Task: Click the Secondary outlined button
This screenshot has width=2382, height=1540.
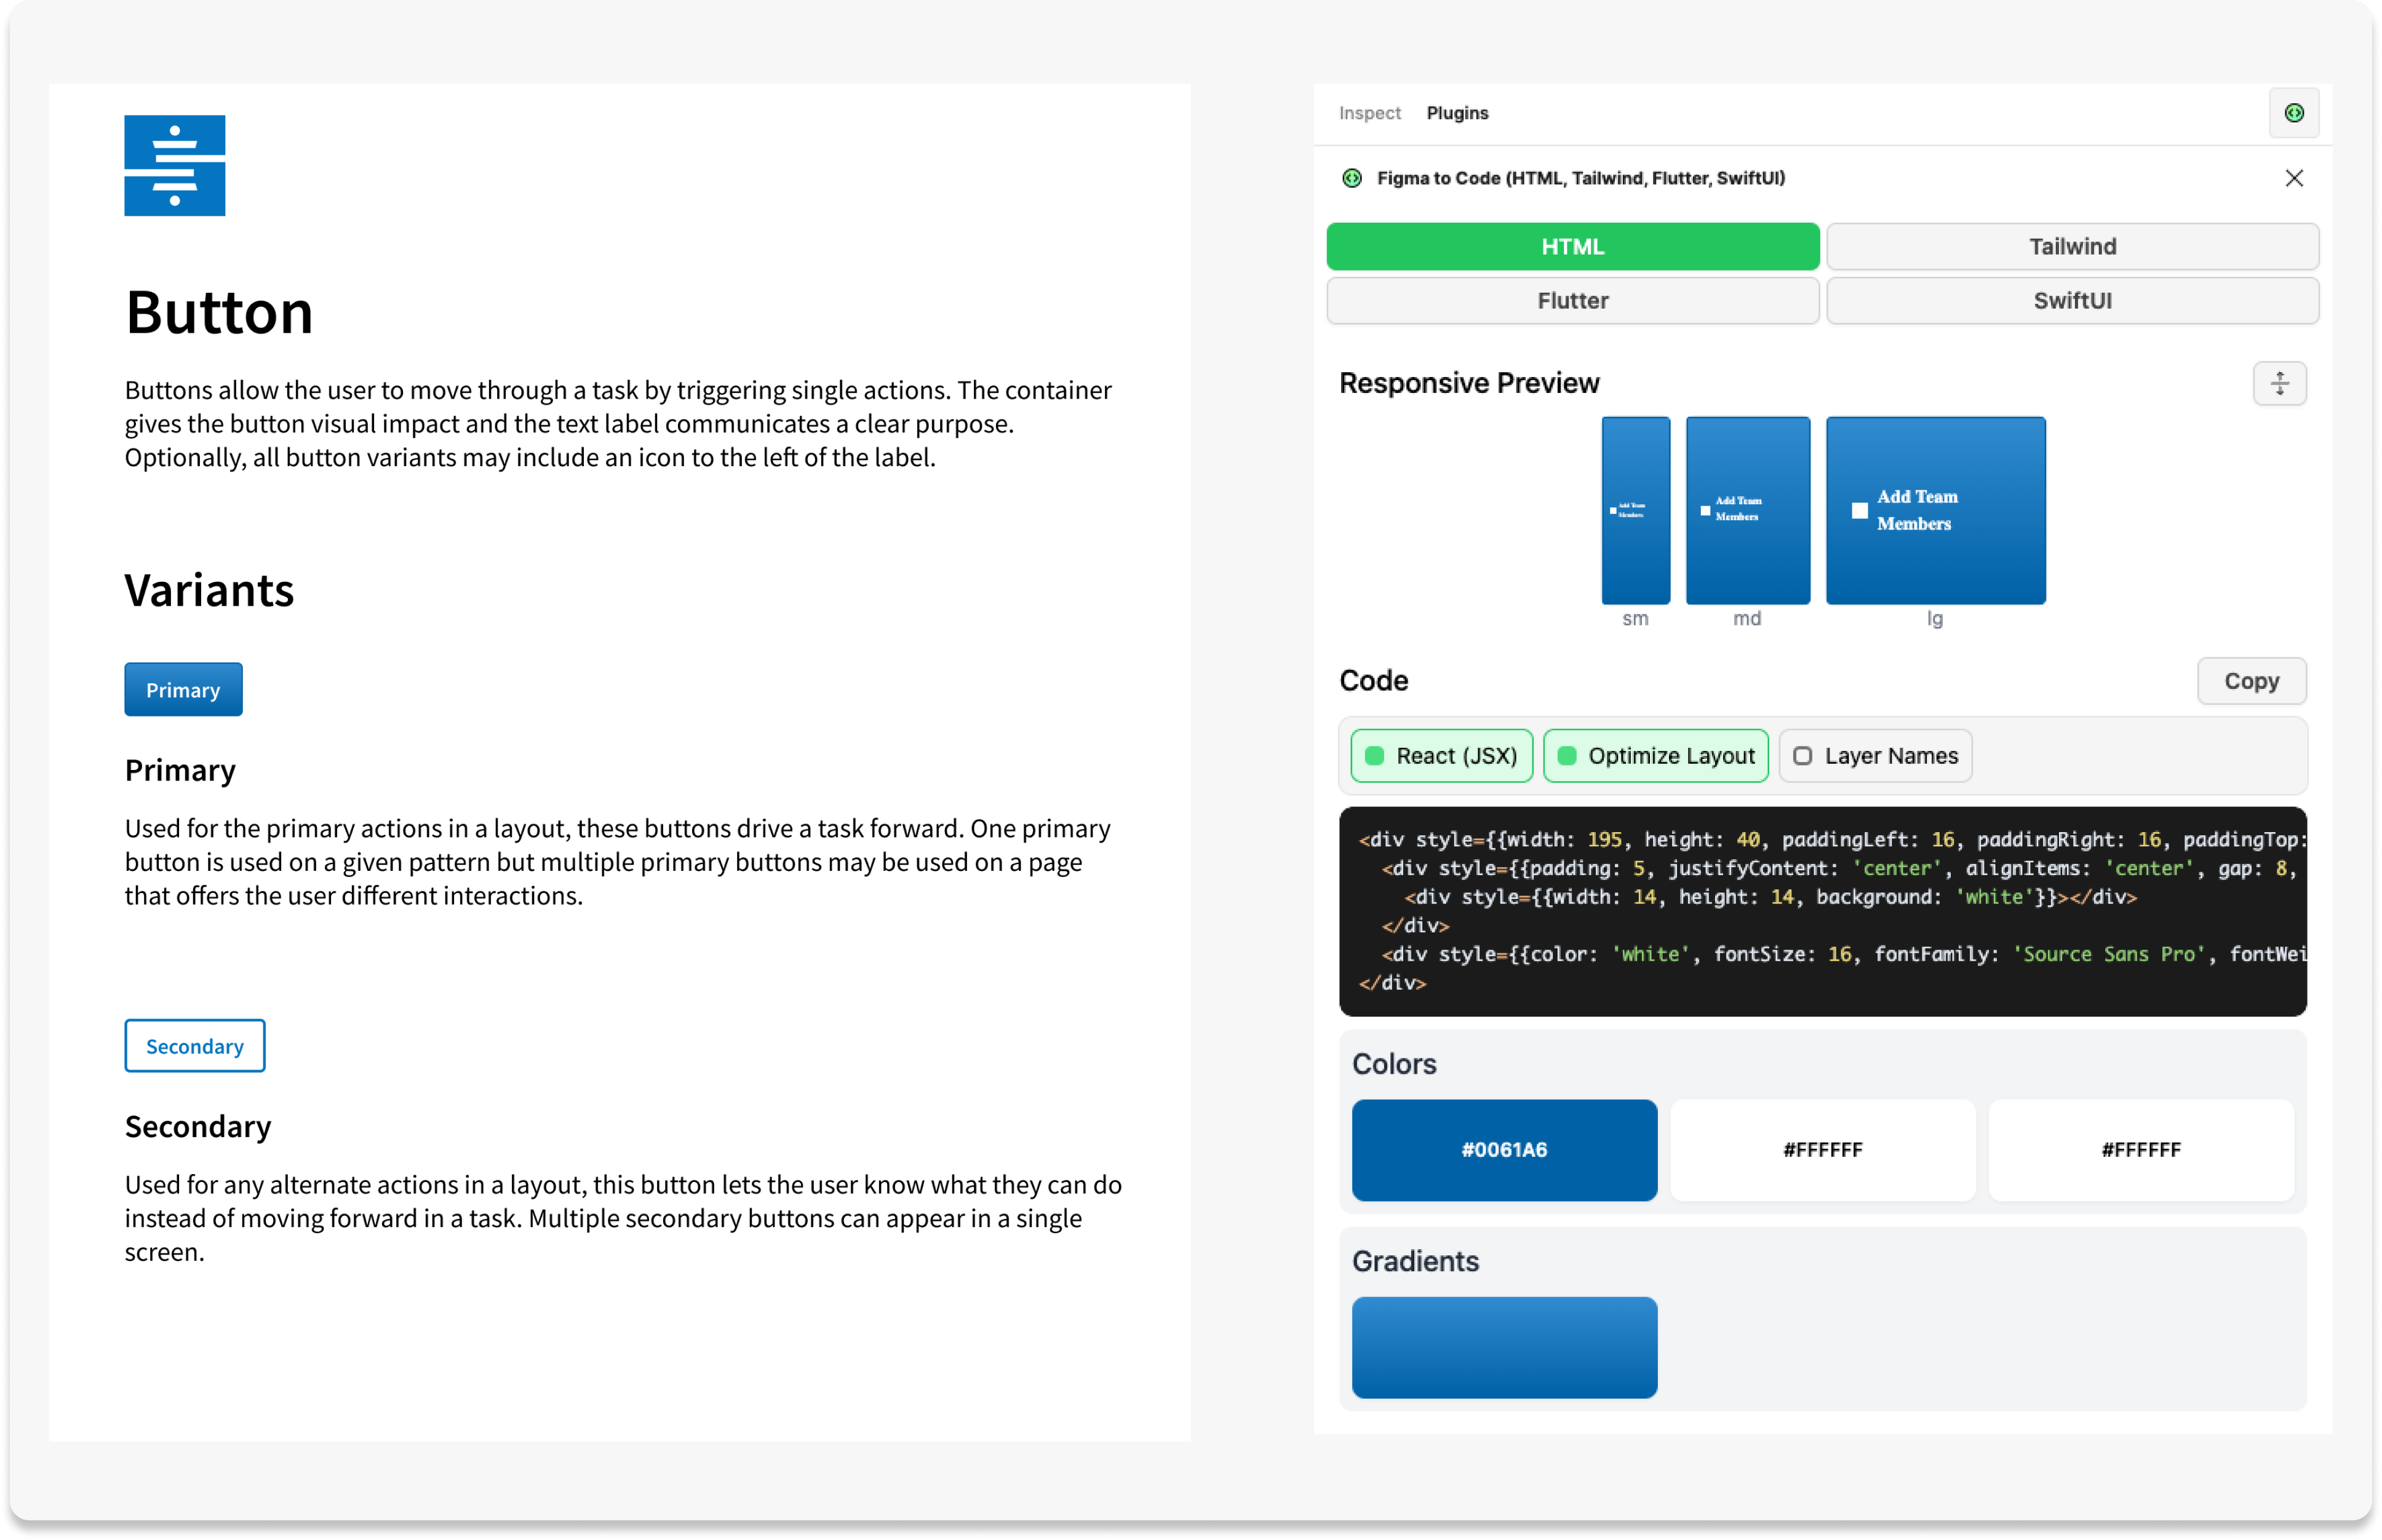Action: tap(195, 1046)
